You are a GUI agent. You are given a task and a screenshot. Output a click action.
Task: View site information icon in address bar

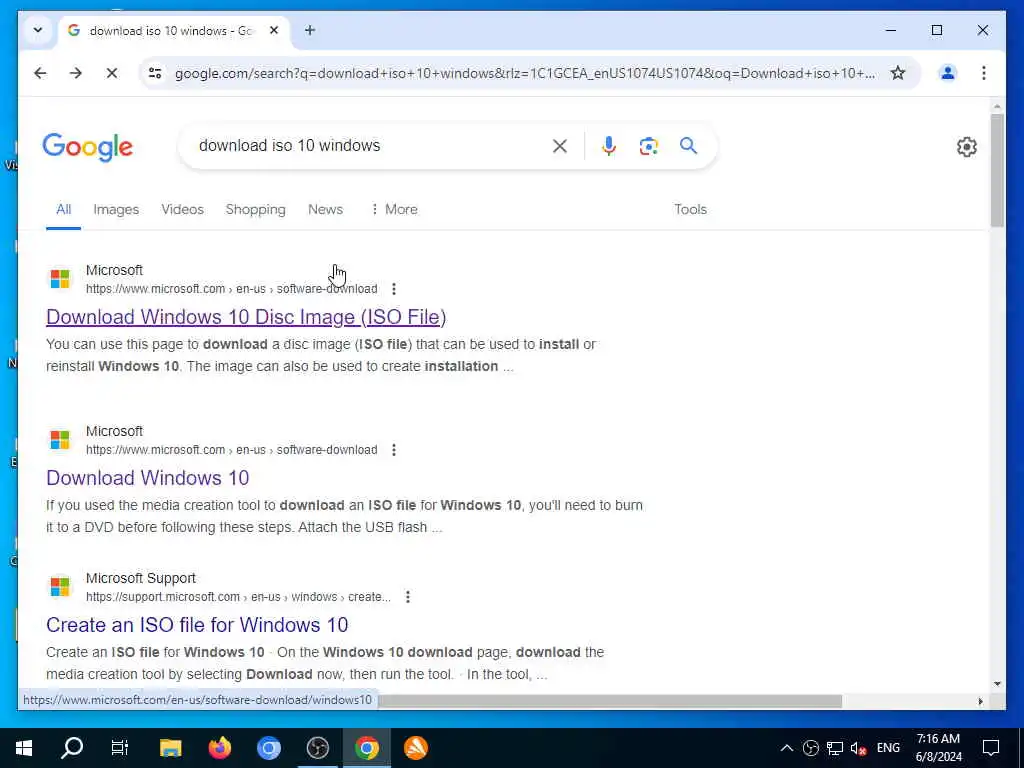[155, 72]
